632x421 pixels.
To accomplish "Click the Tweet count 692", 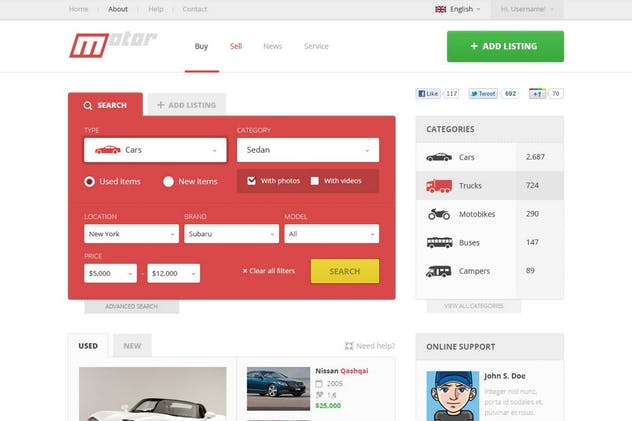I will point(510,94).
